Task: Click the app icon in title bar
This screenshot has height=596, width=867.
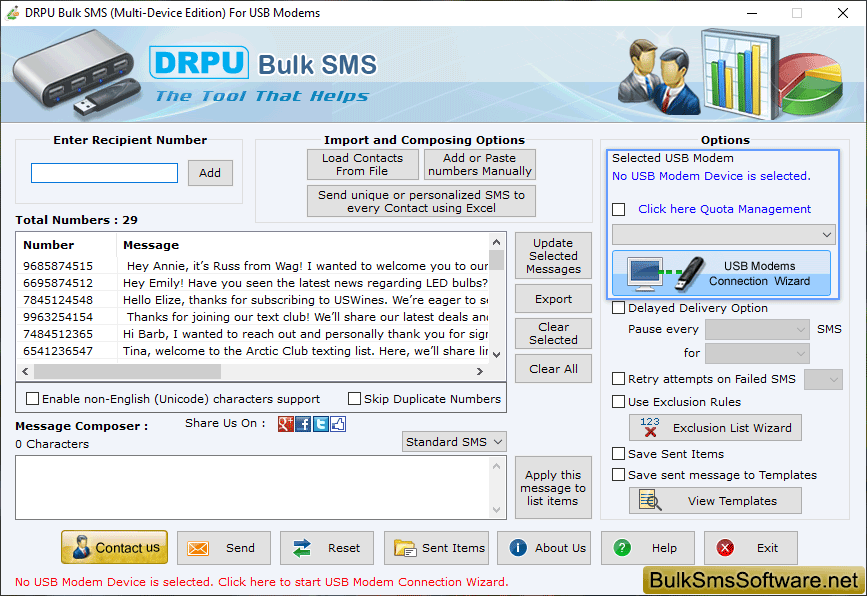Action: 13,12
